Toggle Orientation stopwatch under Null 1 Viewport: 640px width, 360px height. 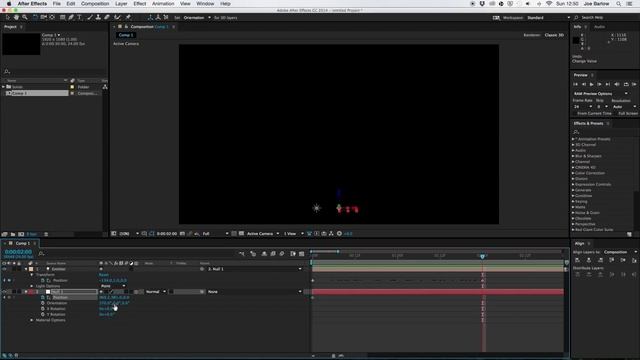43,303
